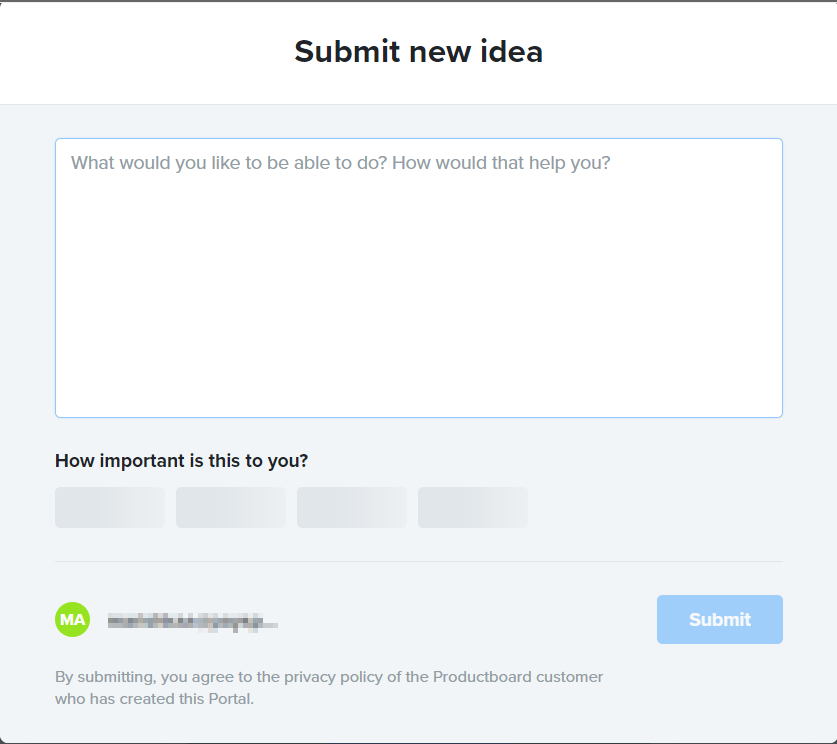Click the blurred email address beside the avatar
837x744 pixels.
point(192,621)
